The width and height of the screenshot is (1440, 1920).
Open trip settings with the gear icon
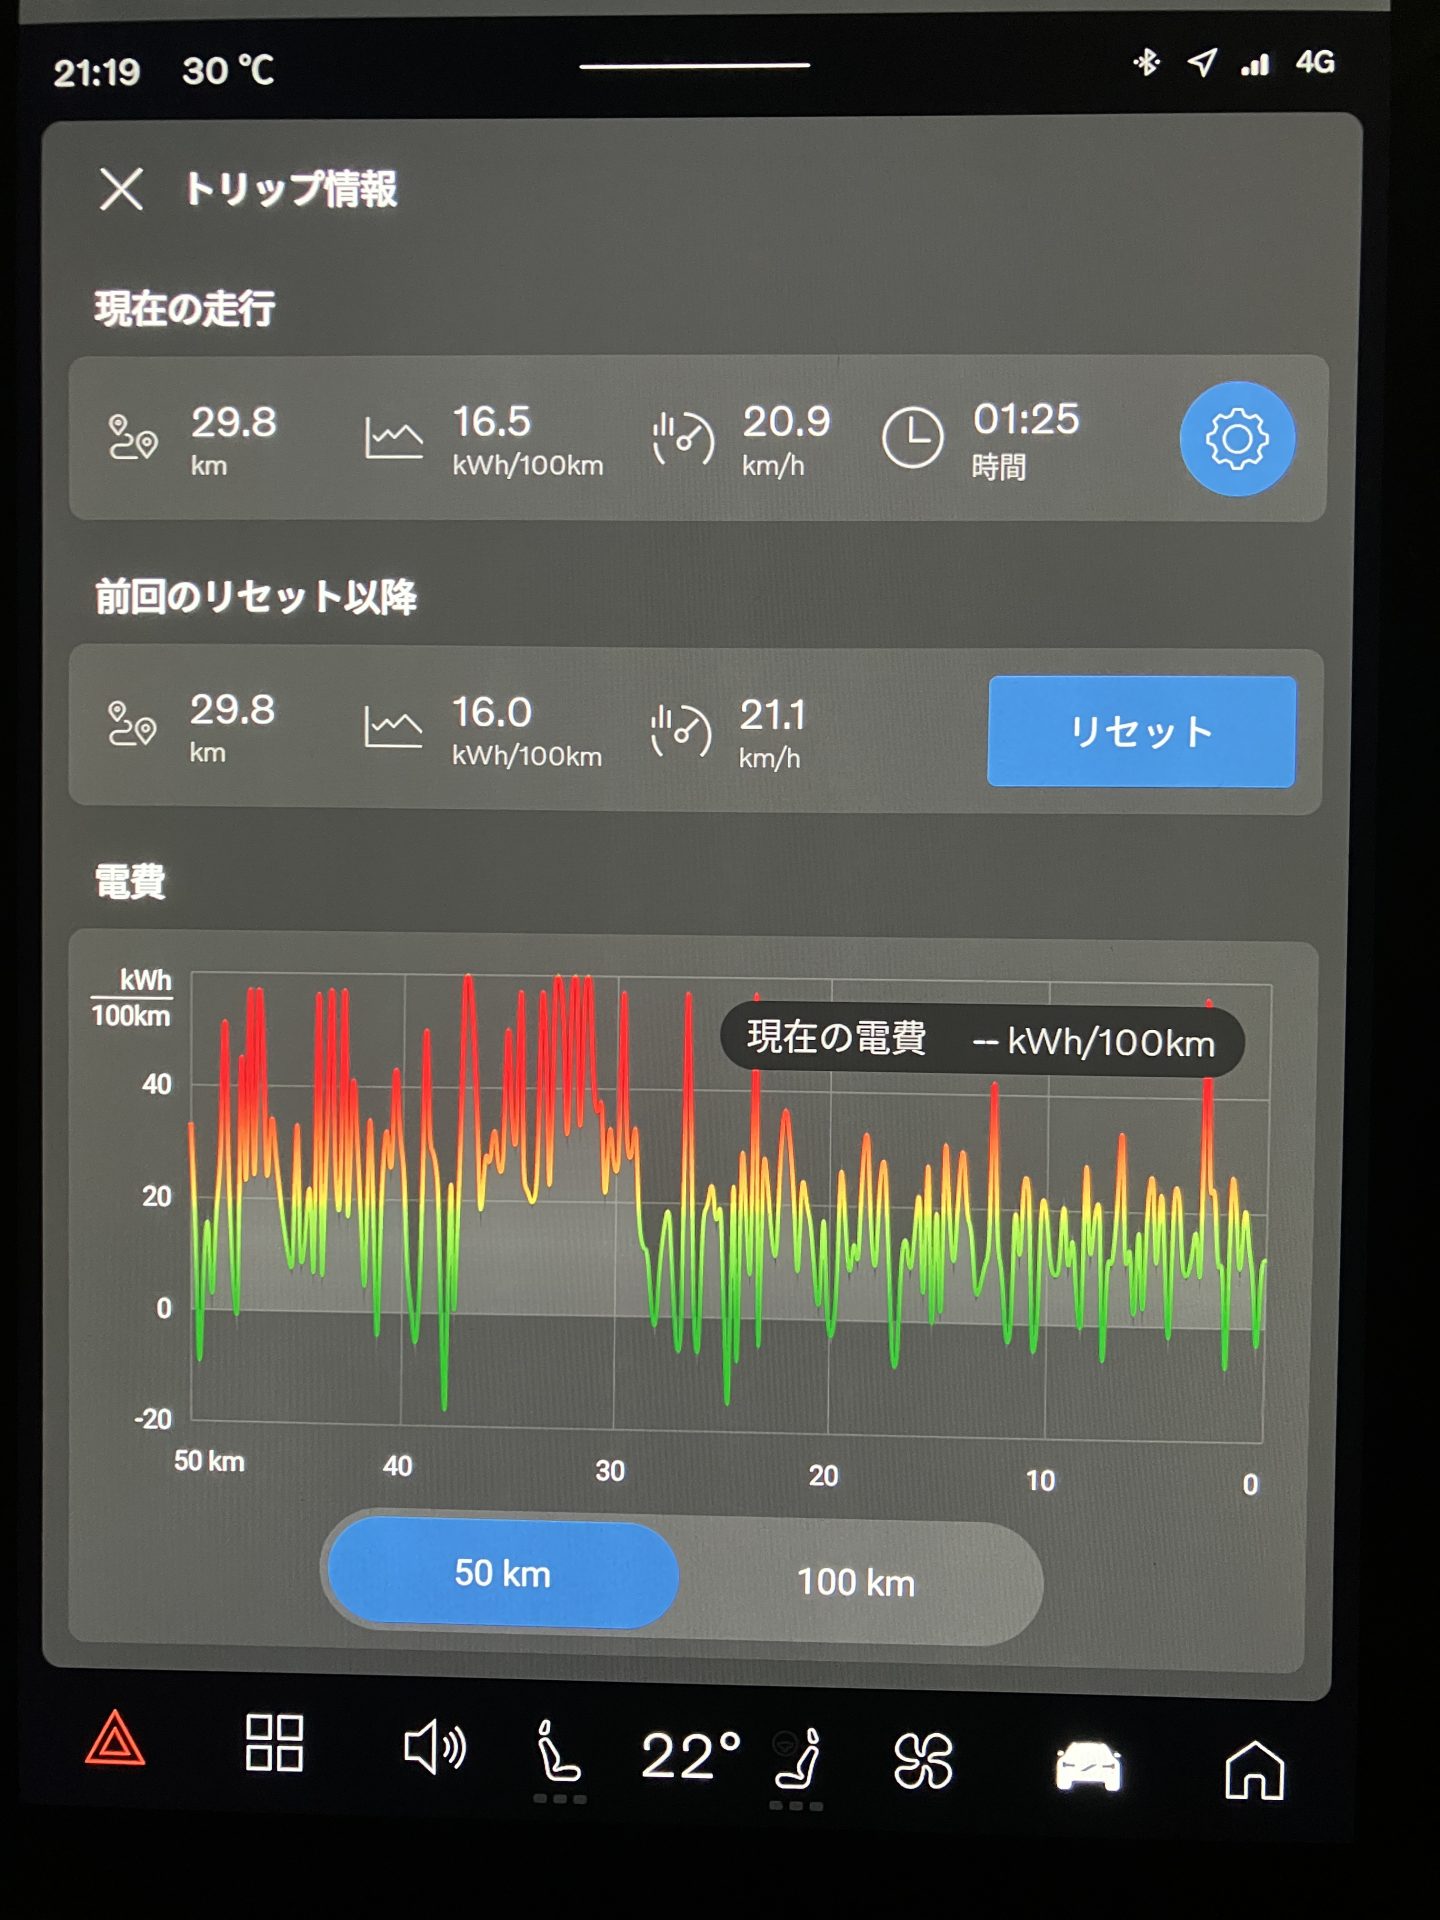[x=1236, y=439]
